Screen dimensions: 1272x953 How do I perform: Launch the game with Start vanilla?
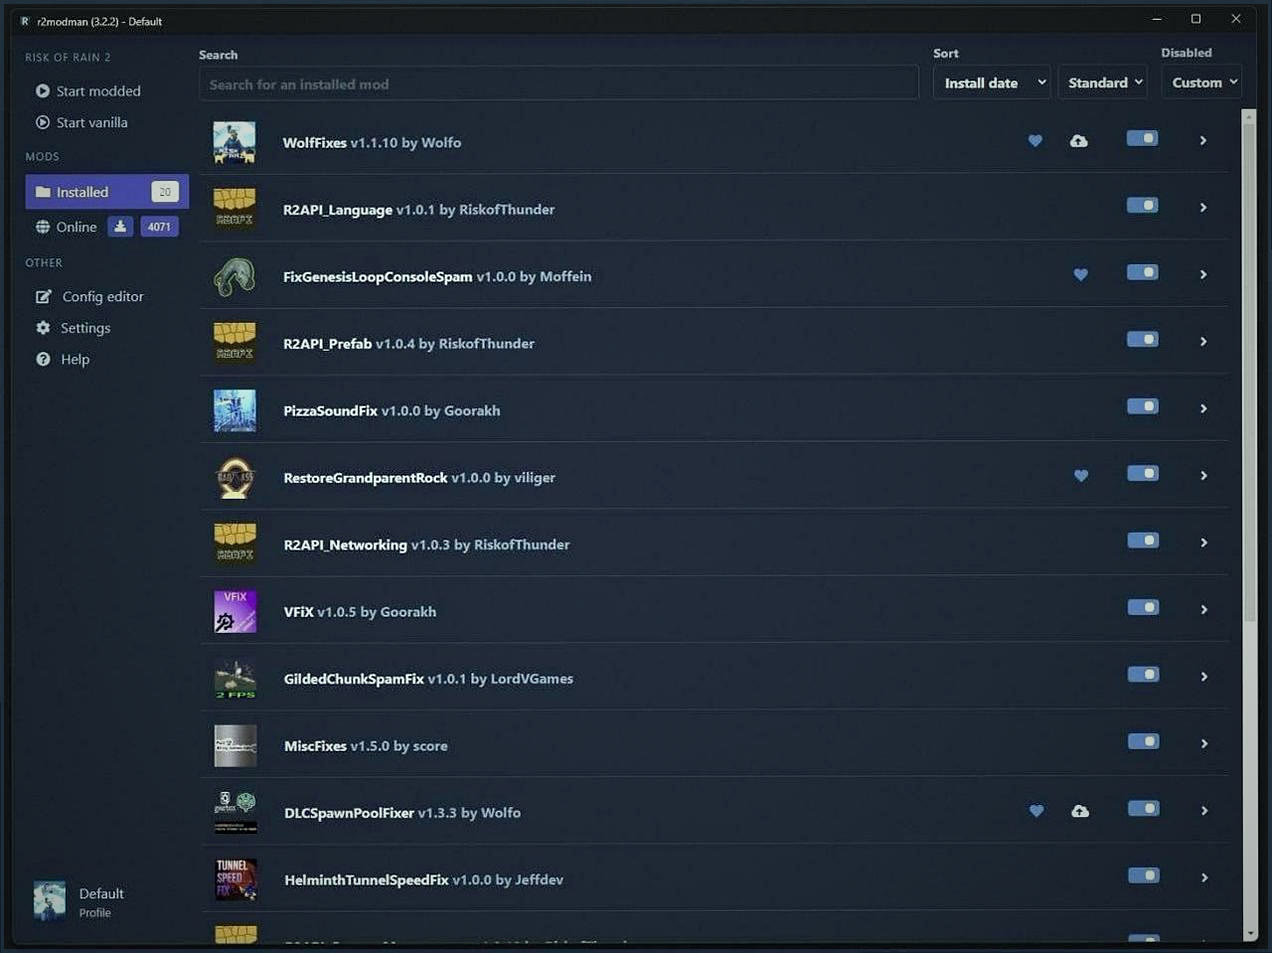(82, 122)
